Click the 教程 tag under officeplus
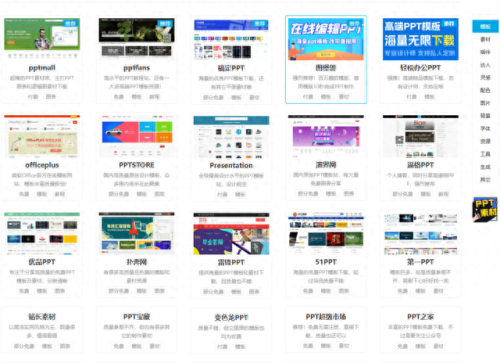Viewport: 500px width, 363px height. [60, 194]
